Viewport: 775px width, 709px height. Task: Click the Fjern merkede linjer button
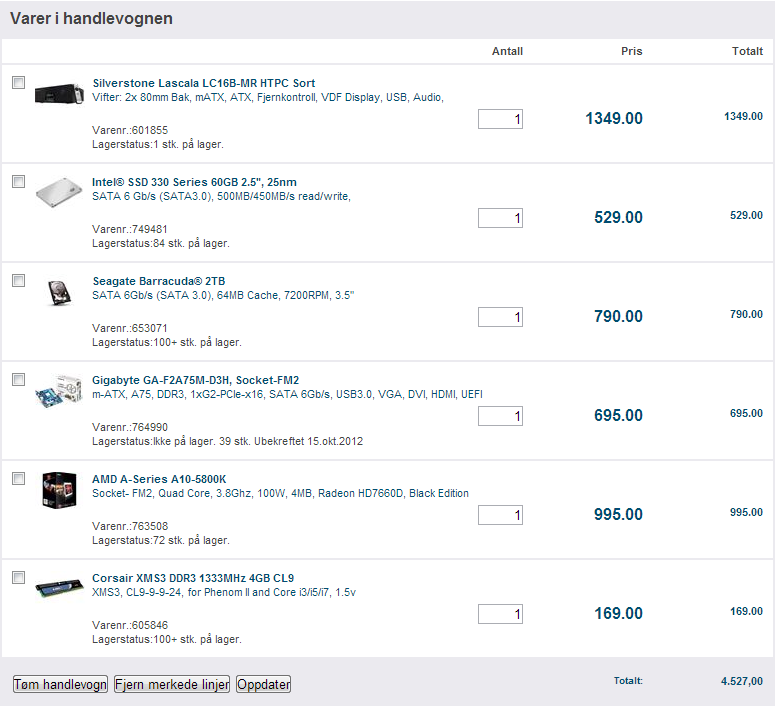pos(172,684)
